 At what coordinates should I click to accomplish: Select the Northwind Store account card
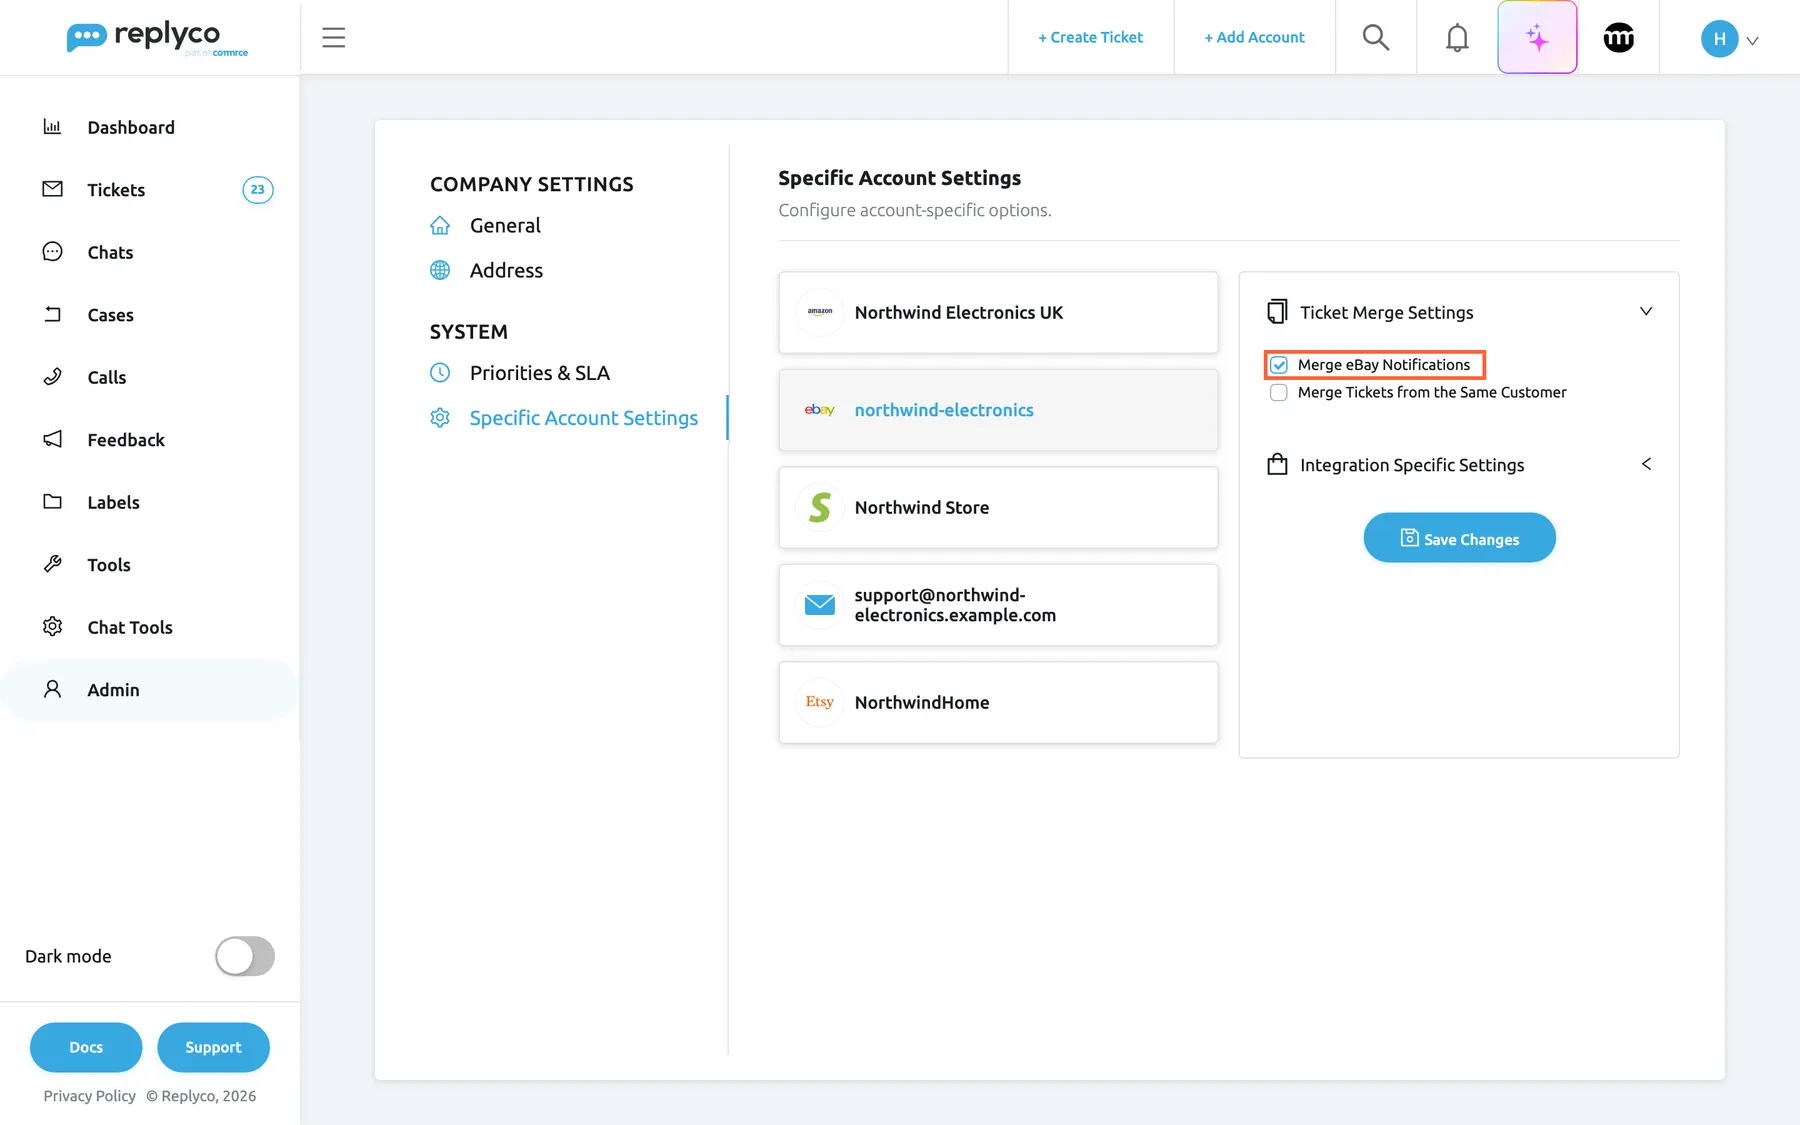click(998, 507)
